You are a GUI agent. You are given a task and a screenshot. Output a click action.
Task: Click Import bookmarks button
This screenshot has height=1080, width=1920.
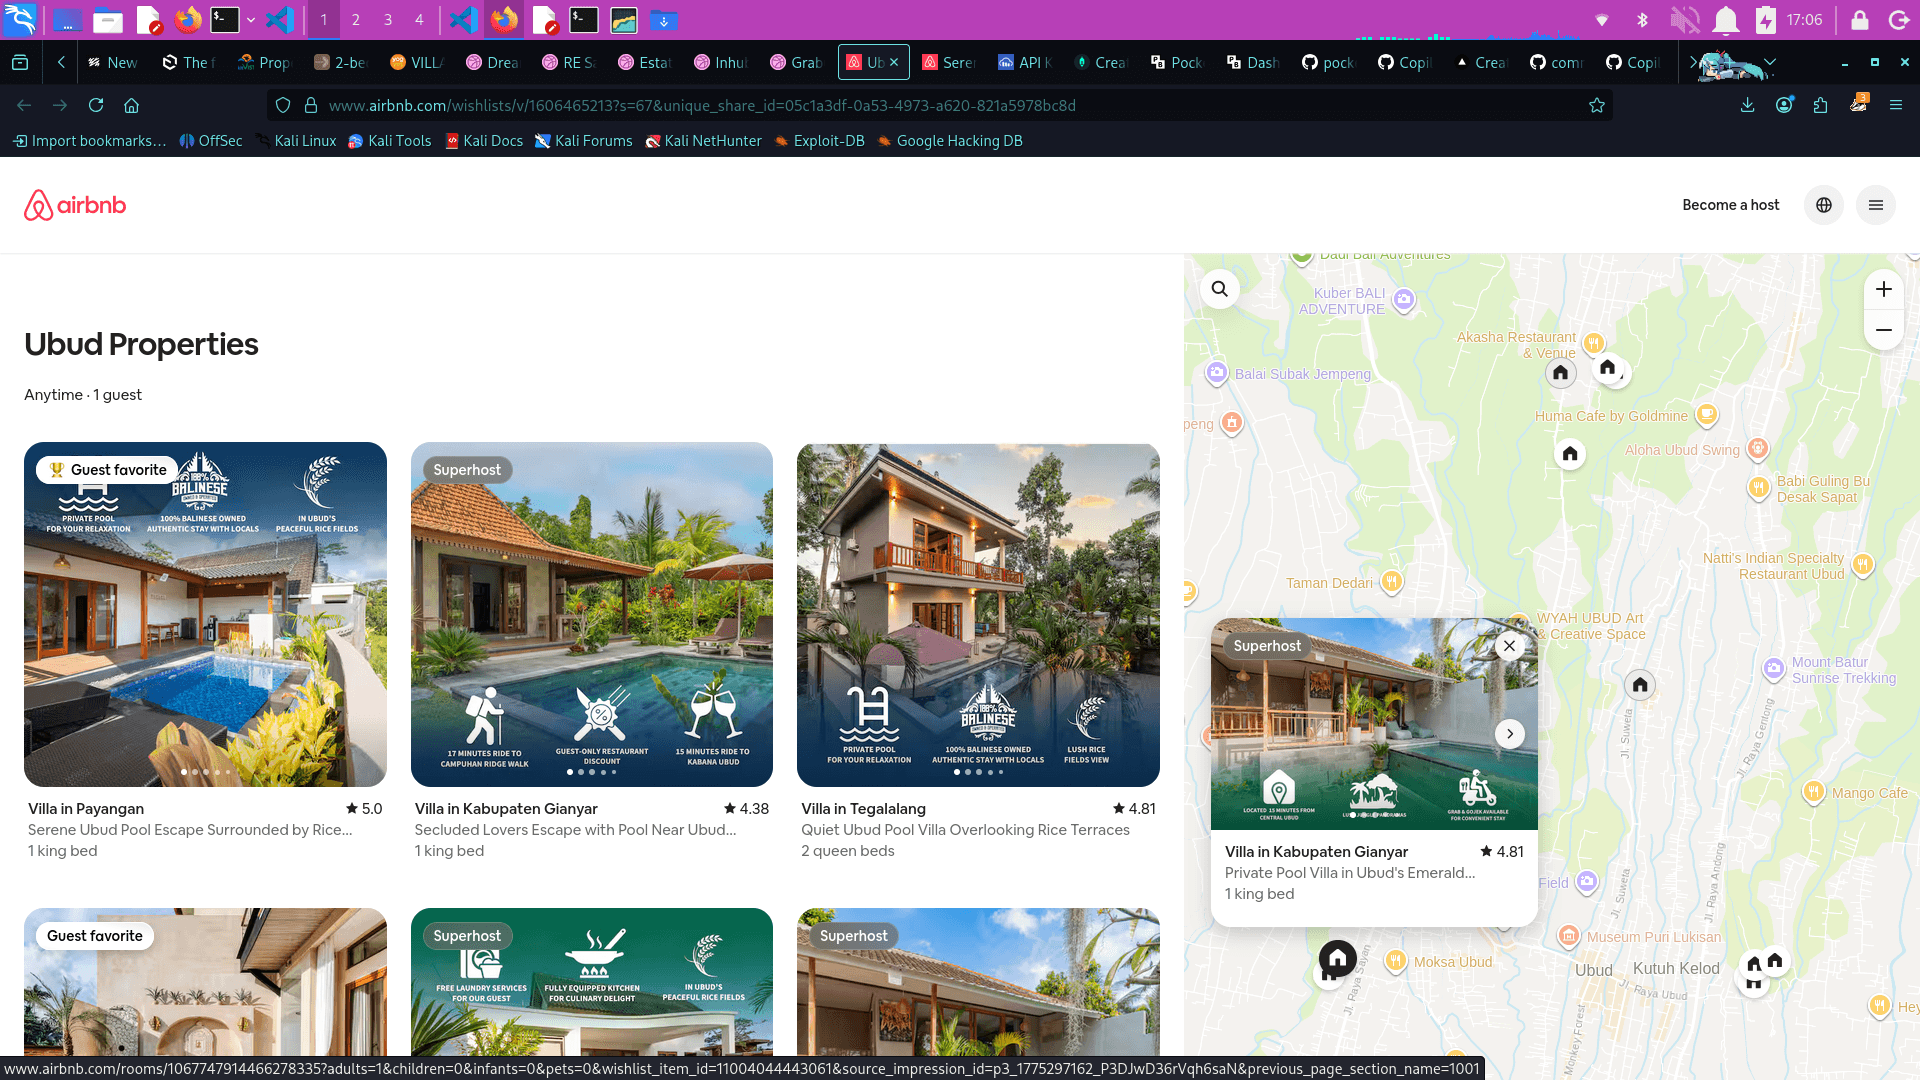point(89,141)
